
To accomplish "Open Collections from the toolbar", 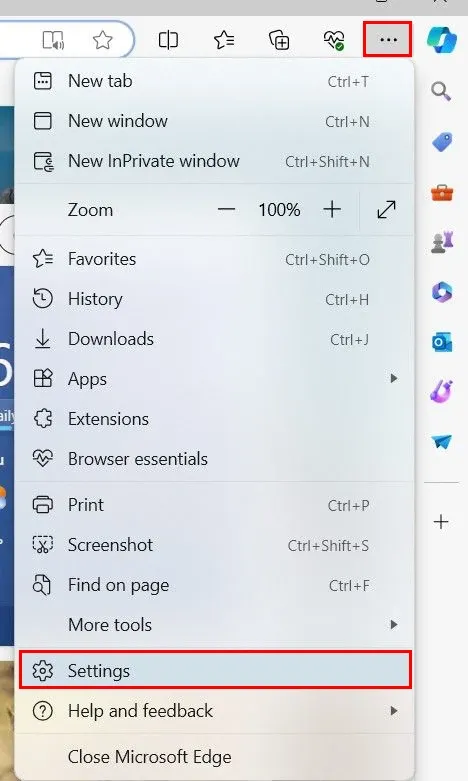I will [x=279, y=40].
